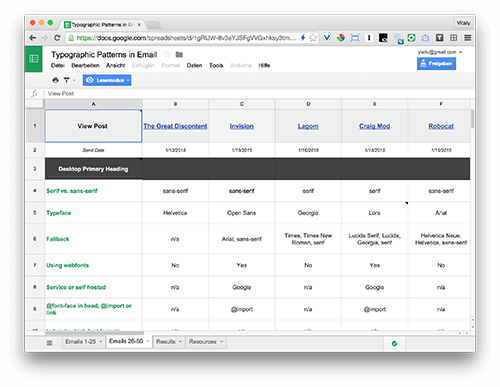Open the Datei menu
The width and height of the screenshot is (500, 387).
pos(58,65)
